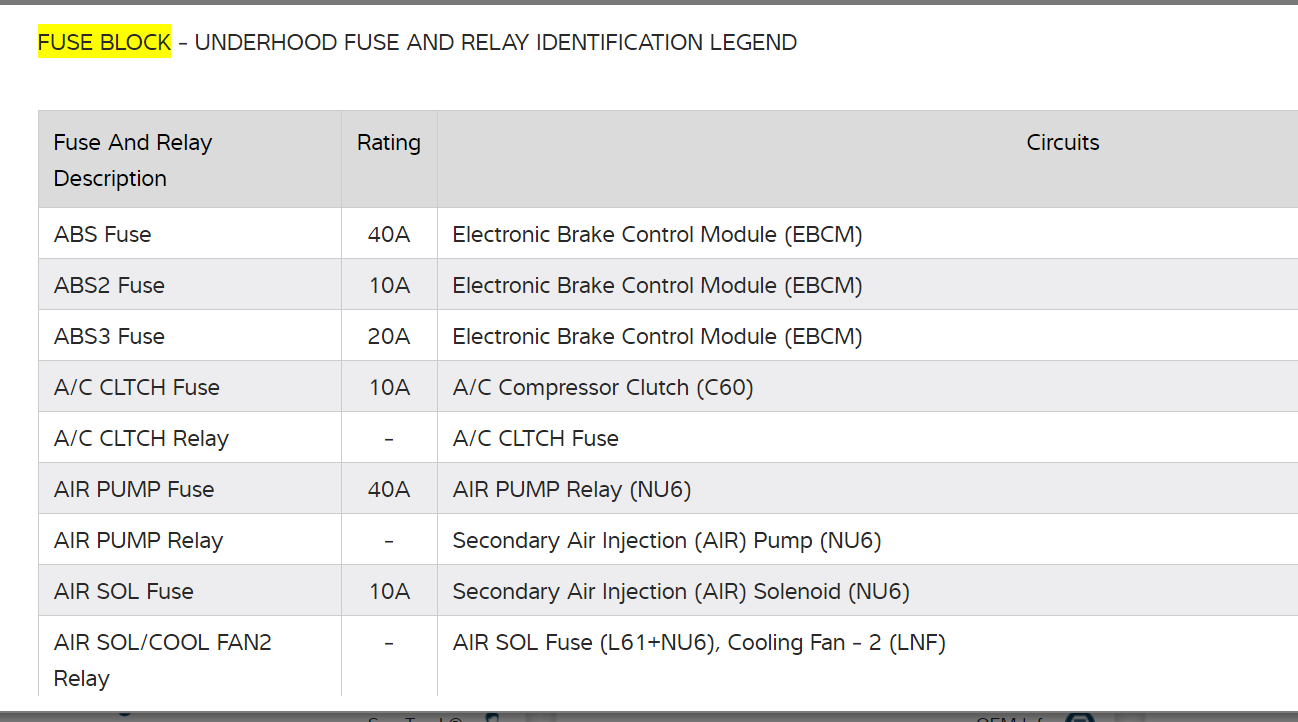The image size is (1298, 722).
Task: Click the A/C CLTCH Fuse label
Action: coord(136,387)
